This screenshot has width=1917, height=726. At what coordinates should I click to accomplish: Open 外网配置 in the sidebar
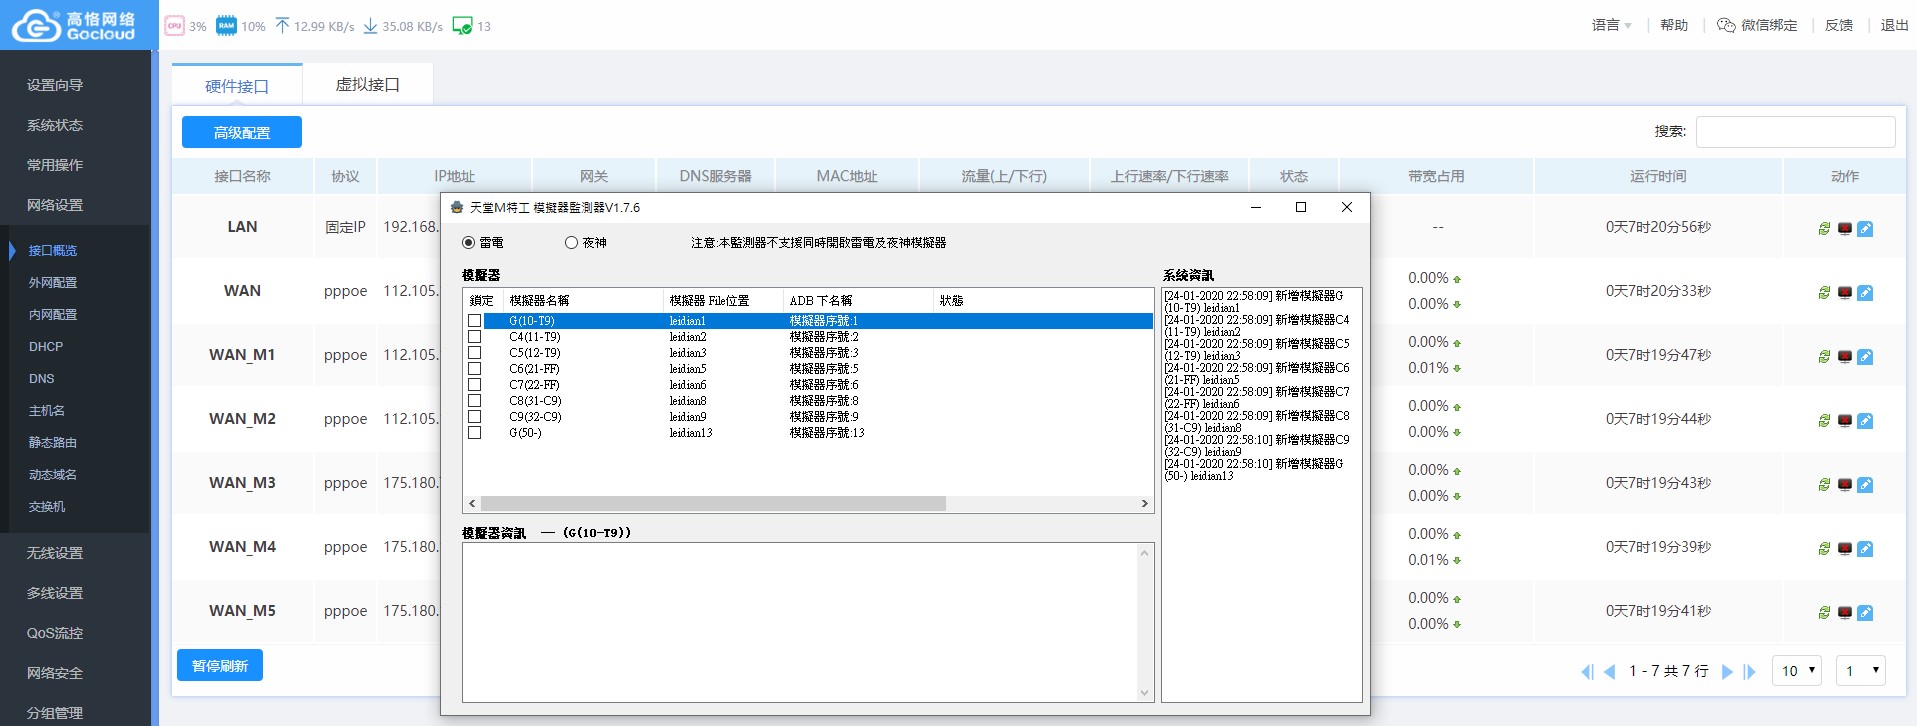(x=53, y=283)
